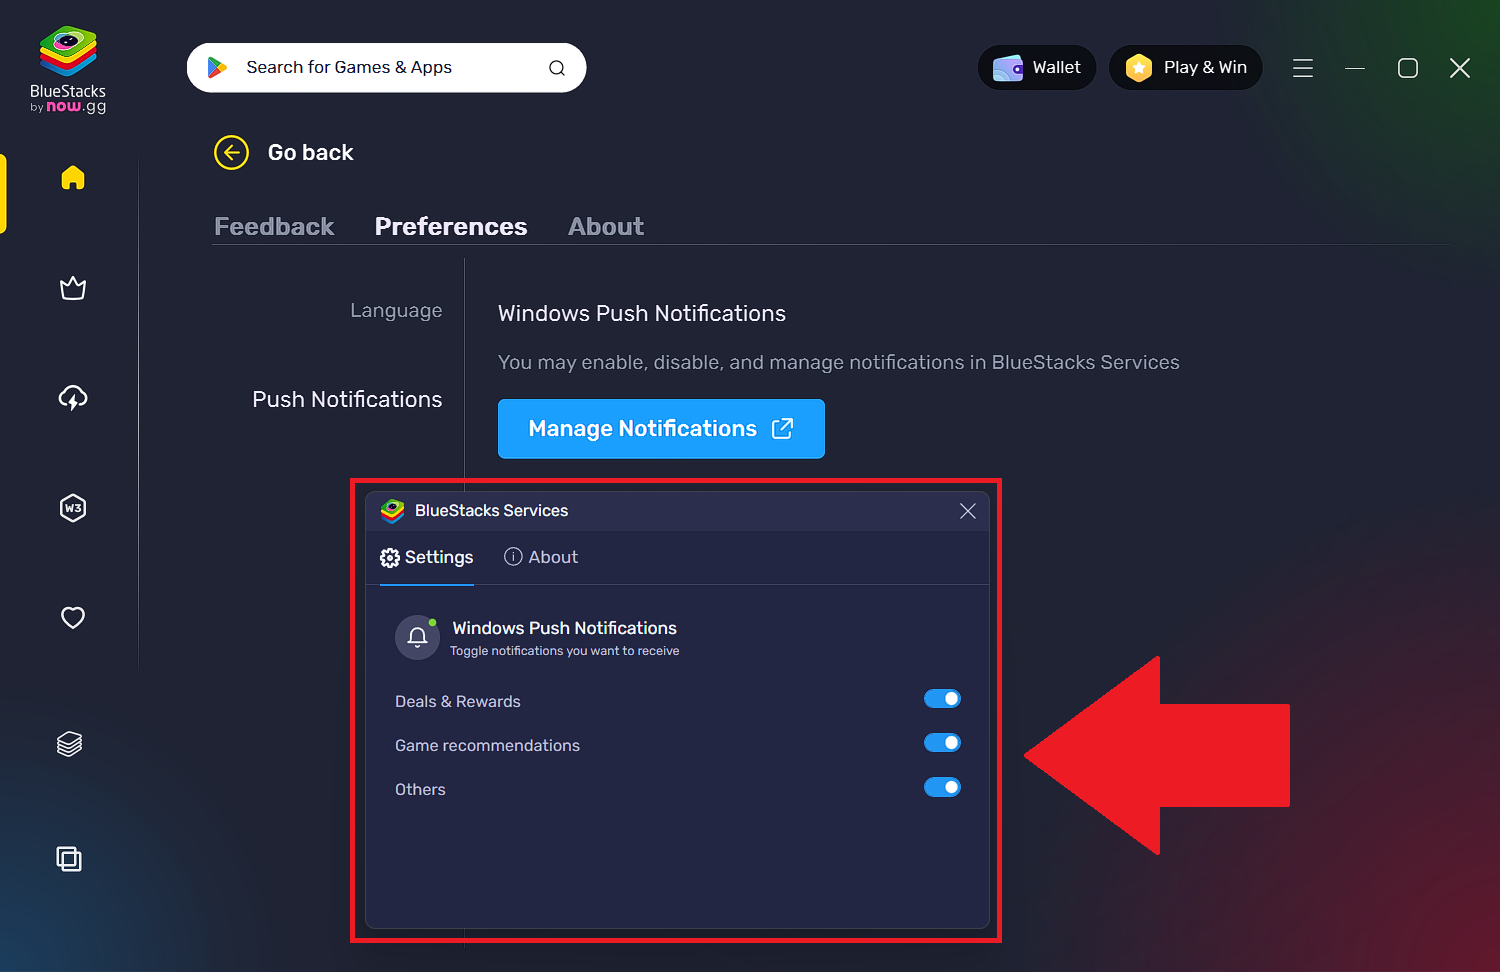
Task: Disable Deals & Rewards notifications
Action: pos(942,698)
